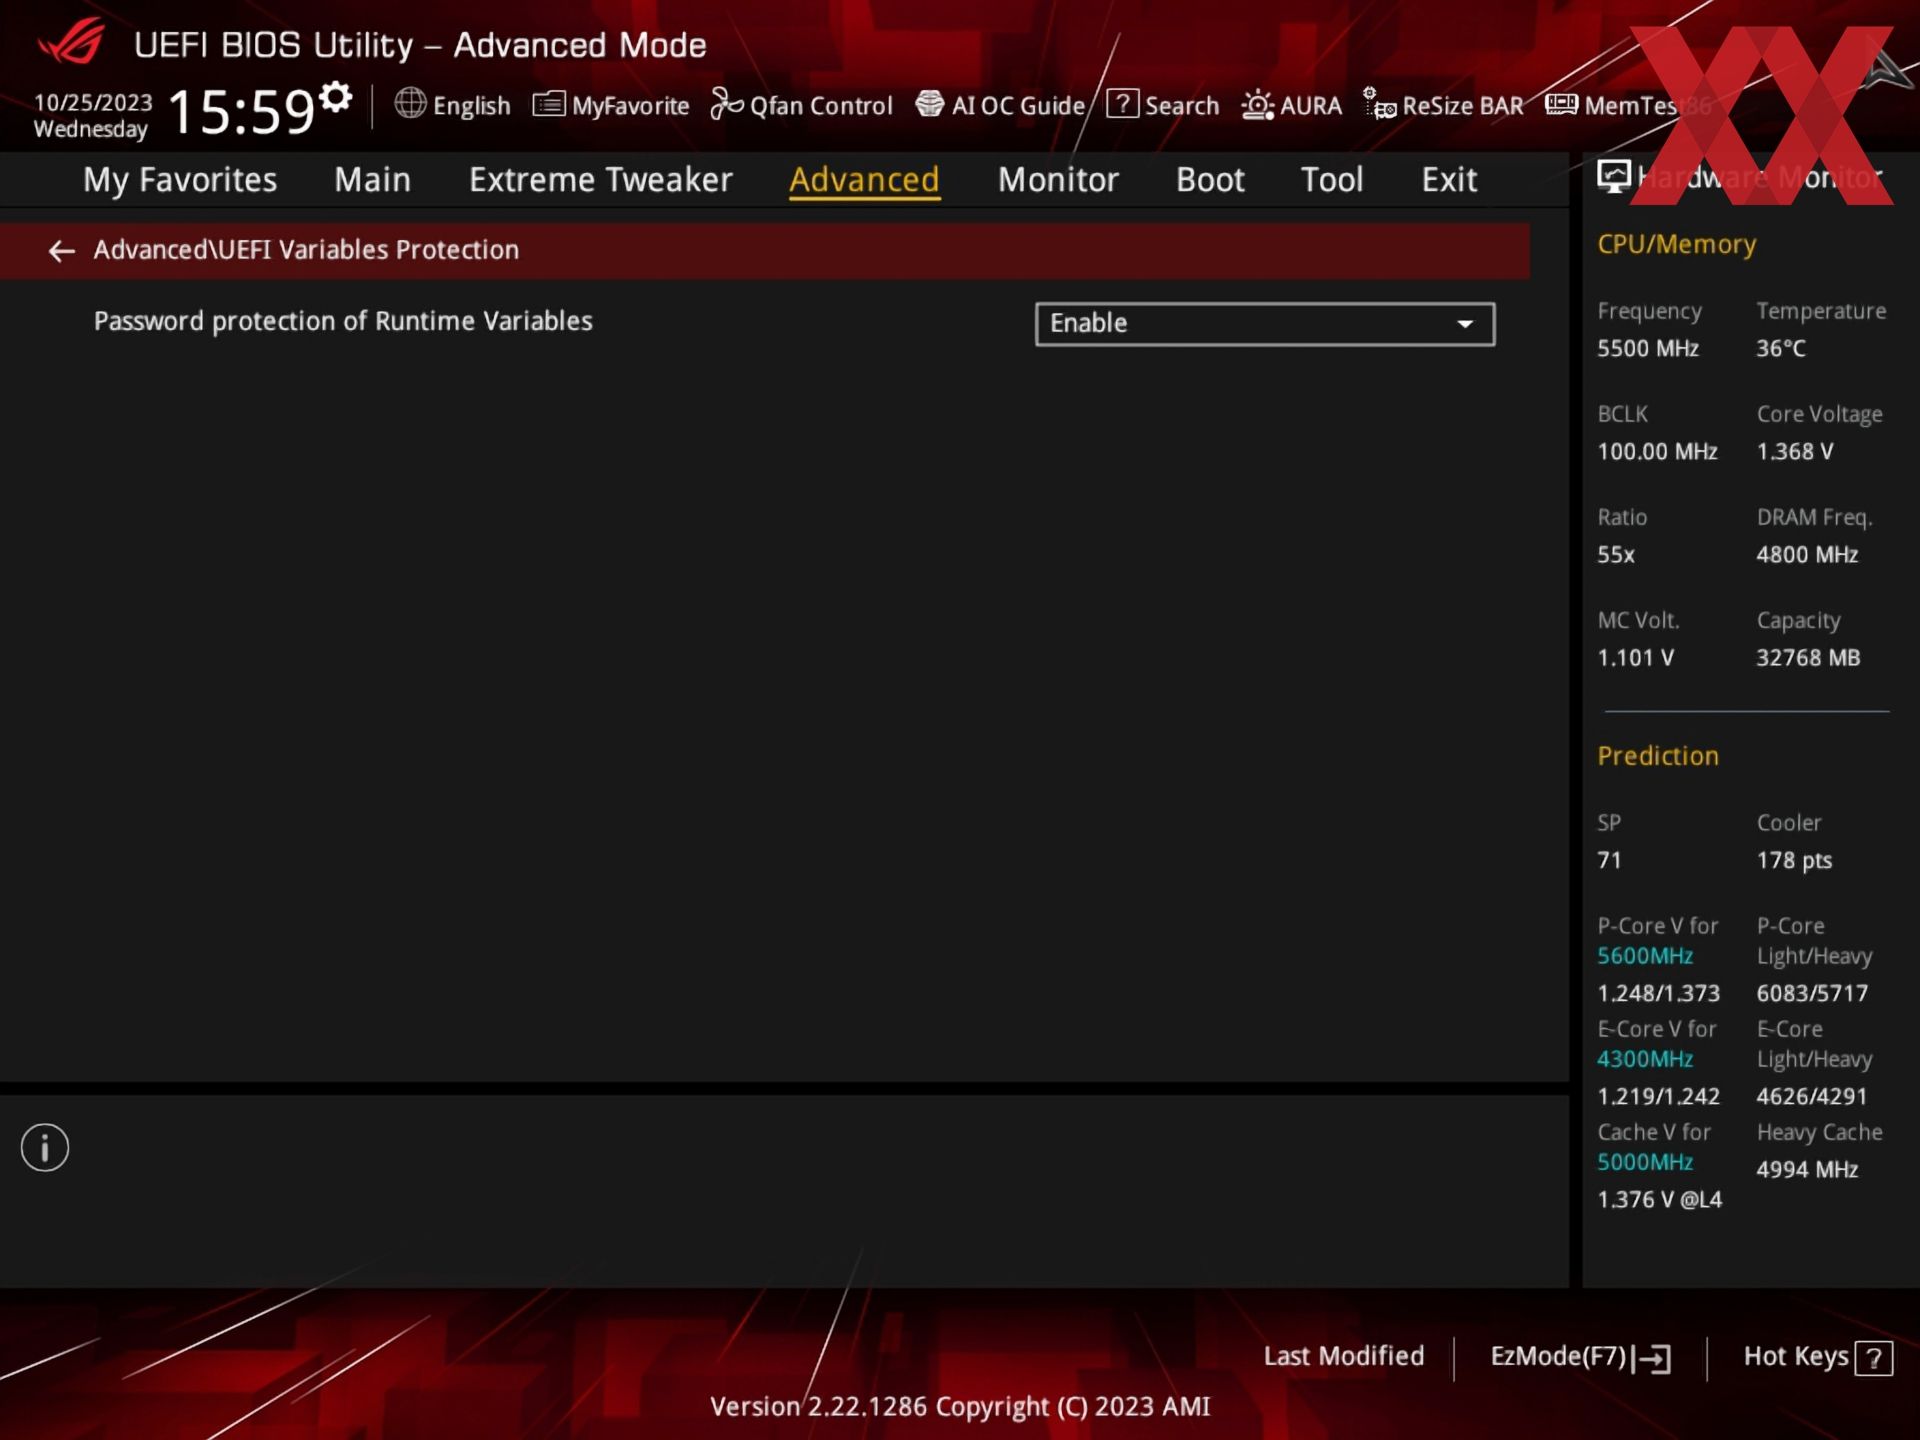Switch to EzMode(F7)
The width and height of the screenshot is (1920, 1440).
[x=1580, y=1357]
